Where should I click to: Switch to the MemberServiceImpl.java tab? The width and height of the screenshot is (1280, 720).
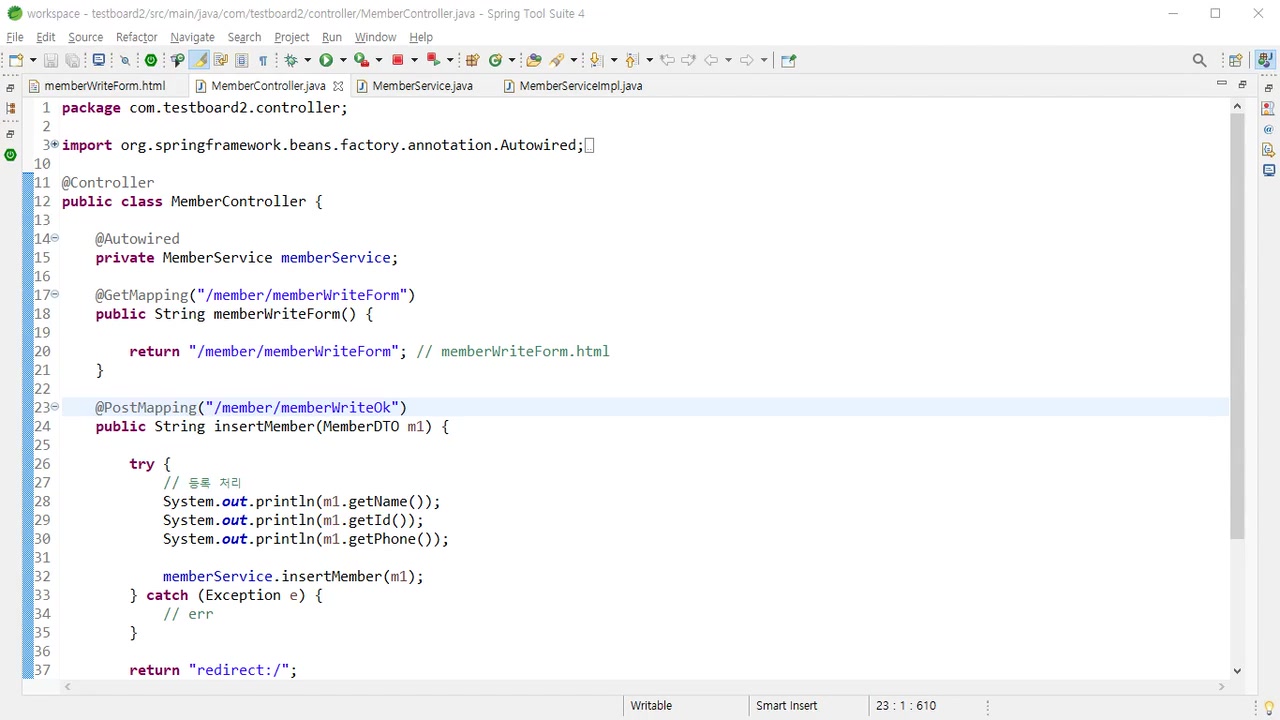pos(580,86)
